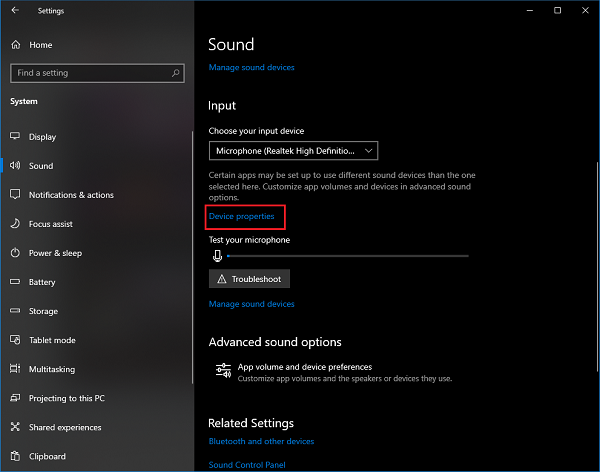600x472 pixels.
Task: Click Manage sound devices under Troubleshoot
Action: click(x=251, y=304)
